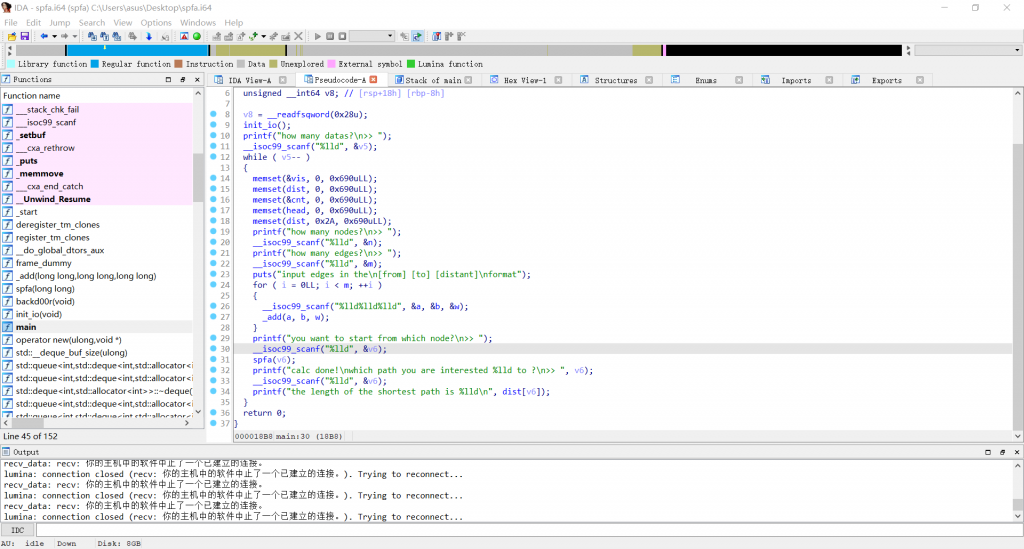Switch to the Imports tab

pos(796,80)
